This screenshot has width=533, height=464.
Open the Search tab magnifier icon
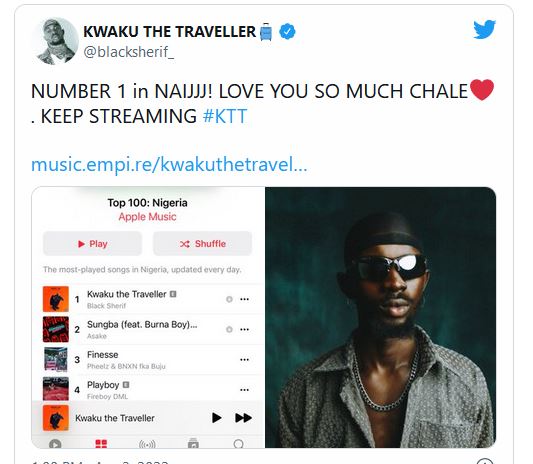tap(239, 444)
